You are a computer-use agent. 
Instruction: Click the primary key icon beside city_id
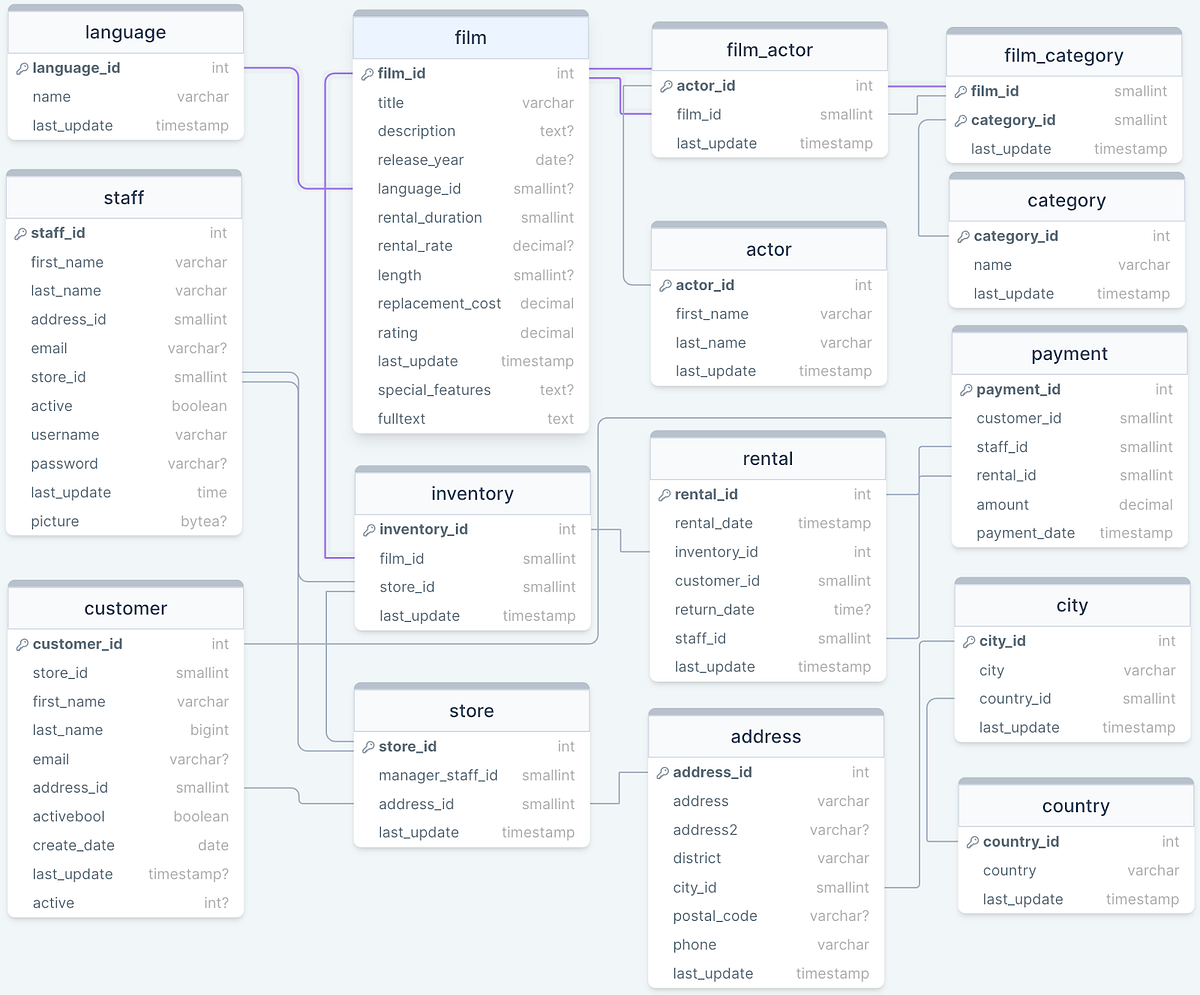pyautogui.click(x=968, y=641)
